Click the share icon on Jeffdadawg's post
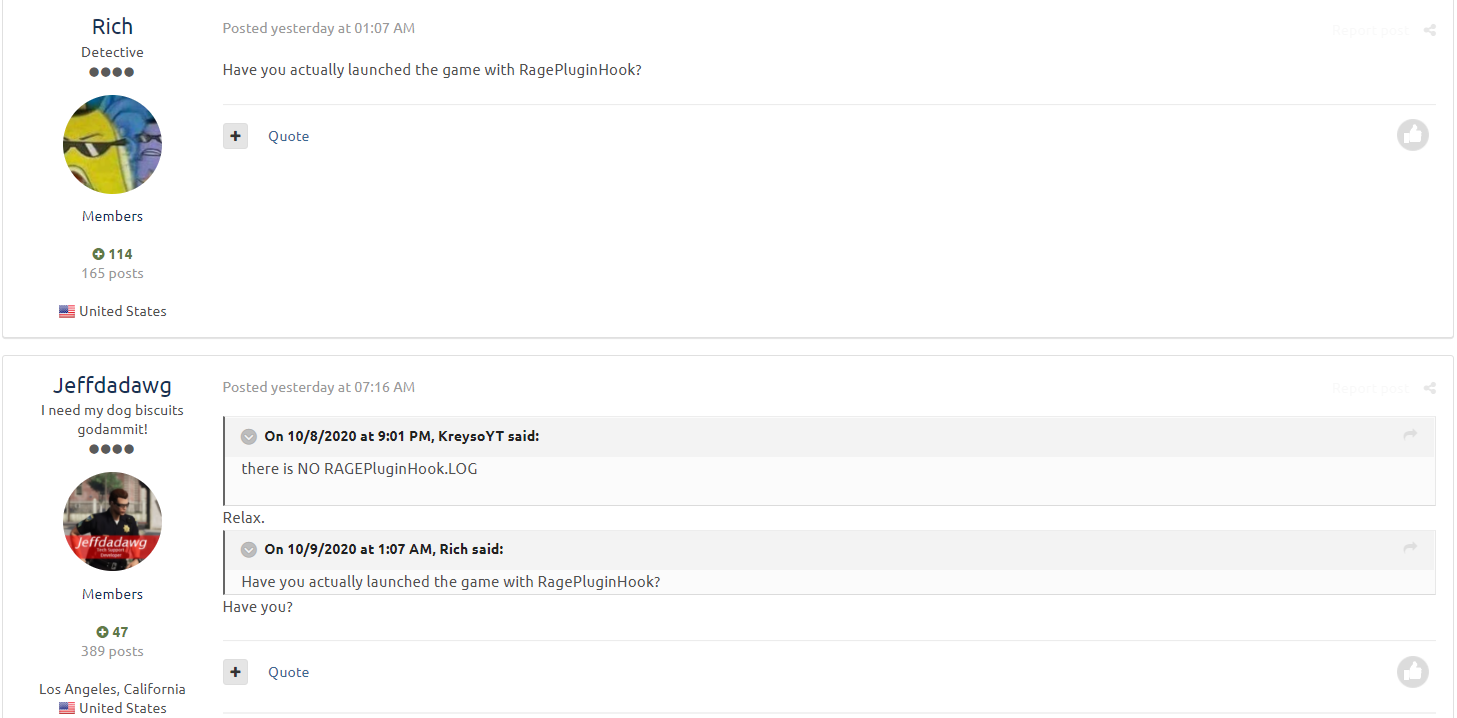Image resolution: width=1457 pixels, height=718 pixels. point(1430,388)
